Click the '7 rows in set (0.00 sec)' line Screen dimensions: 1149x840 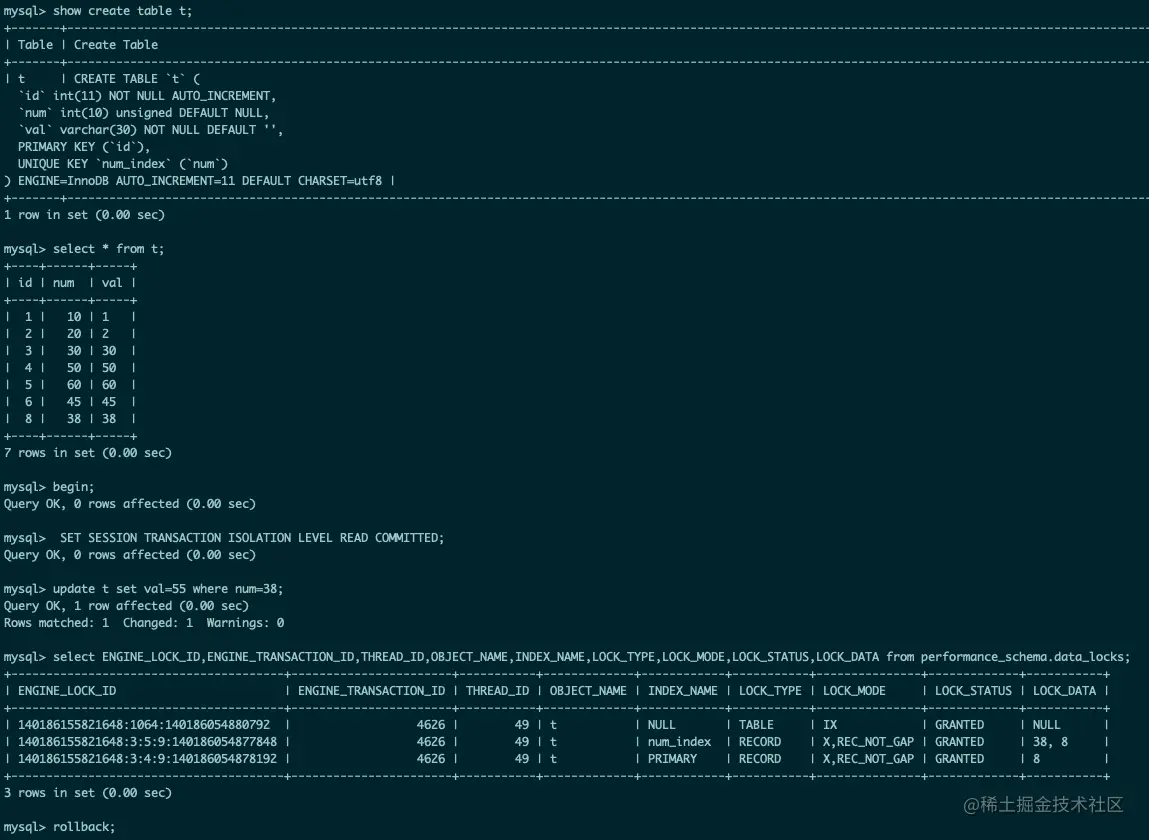tap(88, 453)
